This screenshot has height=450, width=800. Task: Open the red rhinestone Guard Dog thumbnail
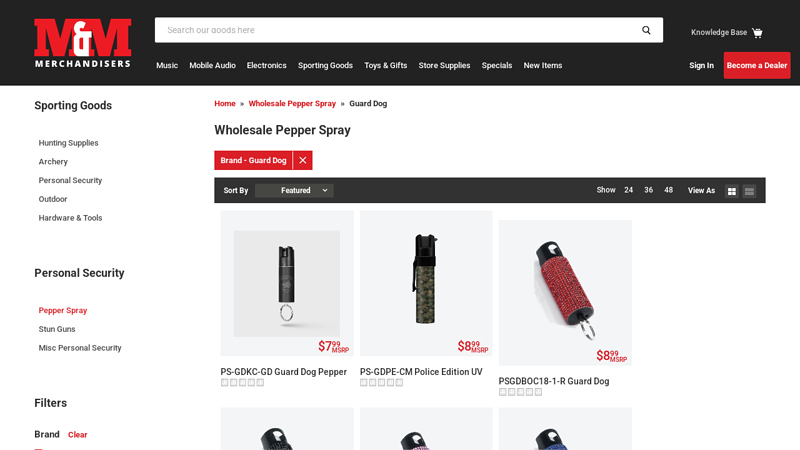(565, 293)
